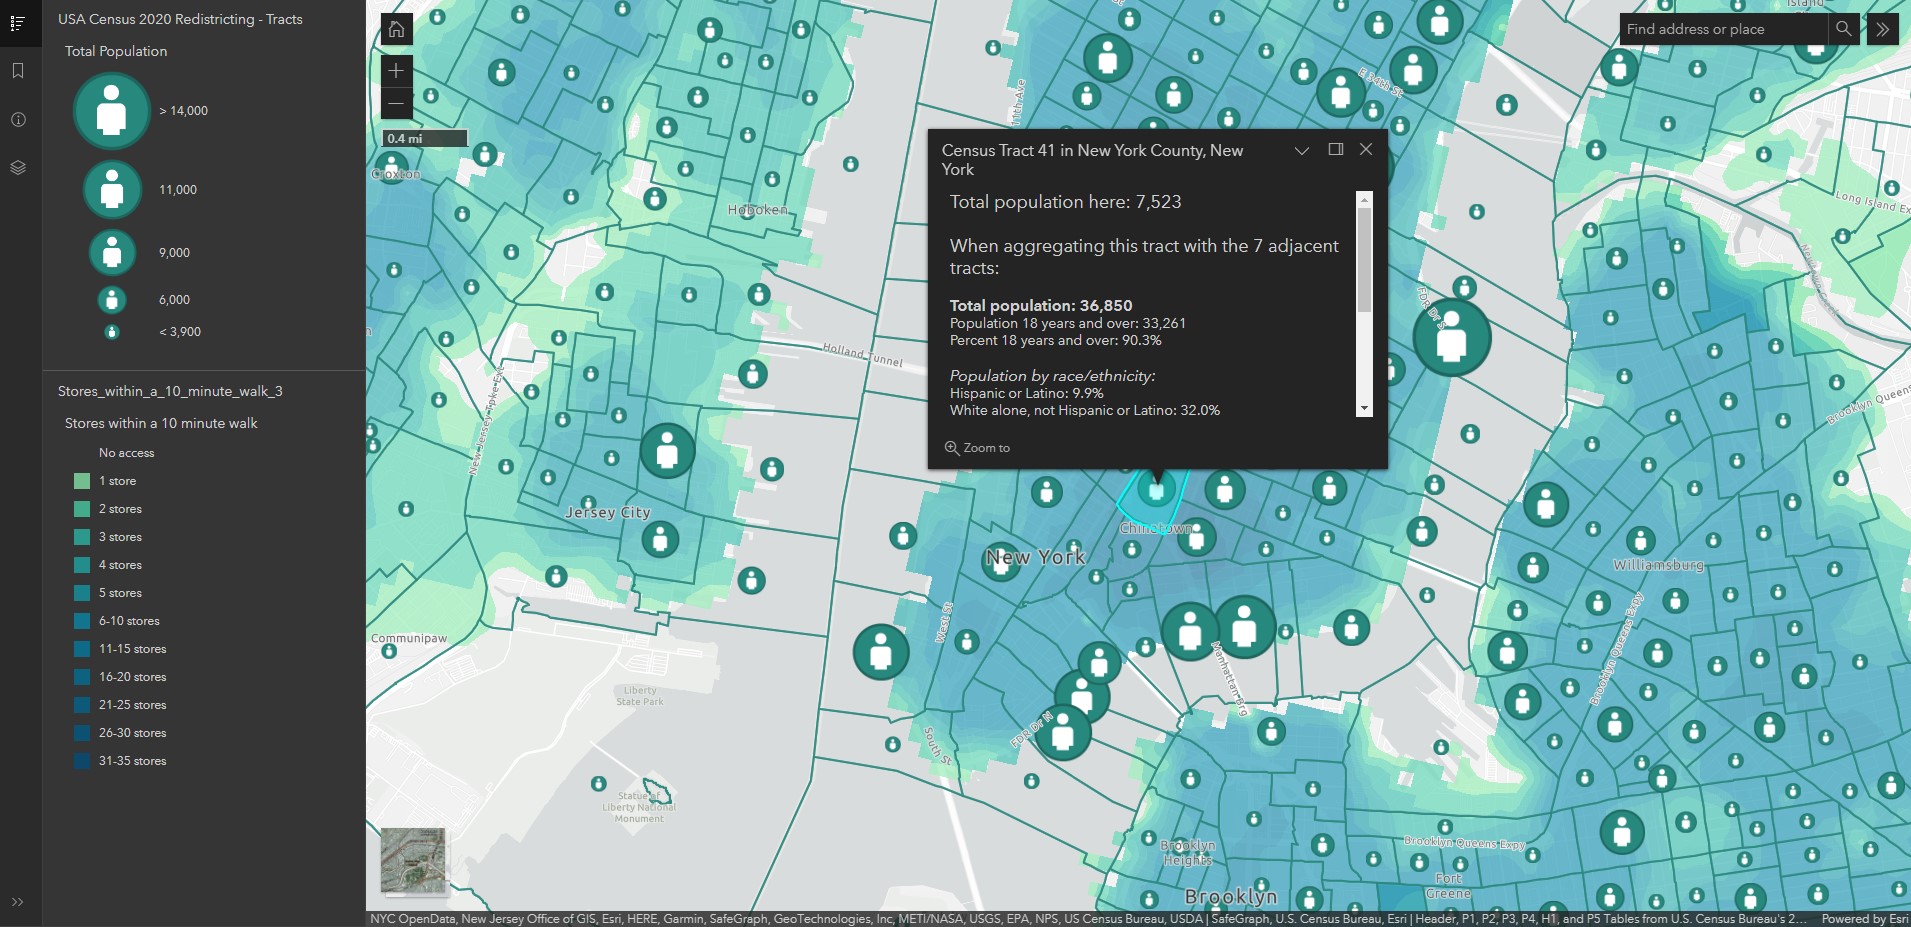1911x927 pixels.
Task: Select the 31-35 stores legend swatch
Action: point(81,761)
